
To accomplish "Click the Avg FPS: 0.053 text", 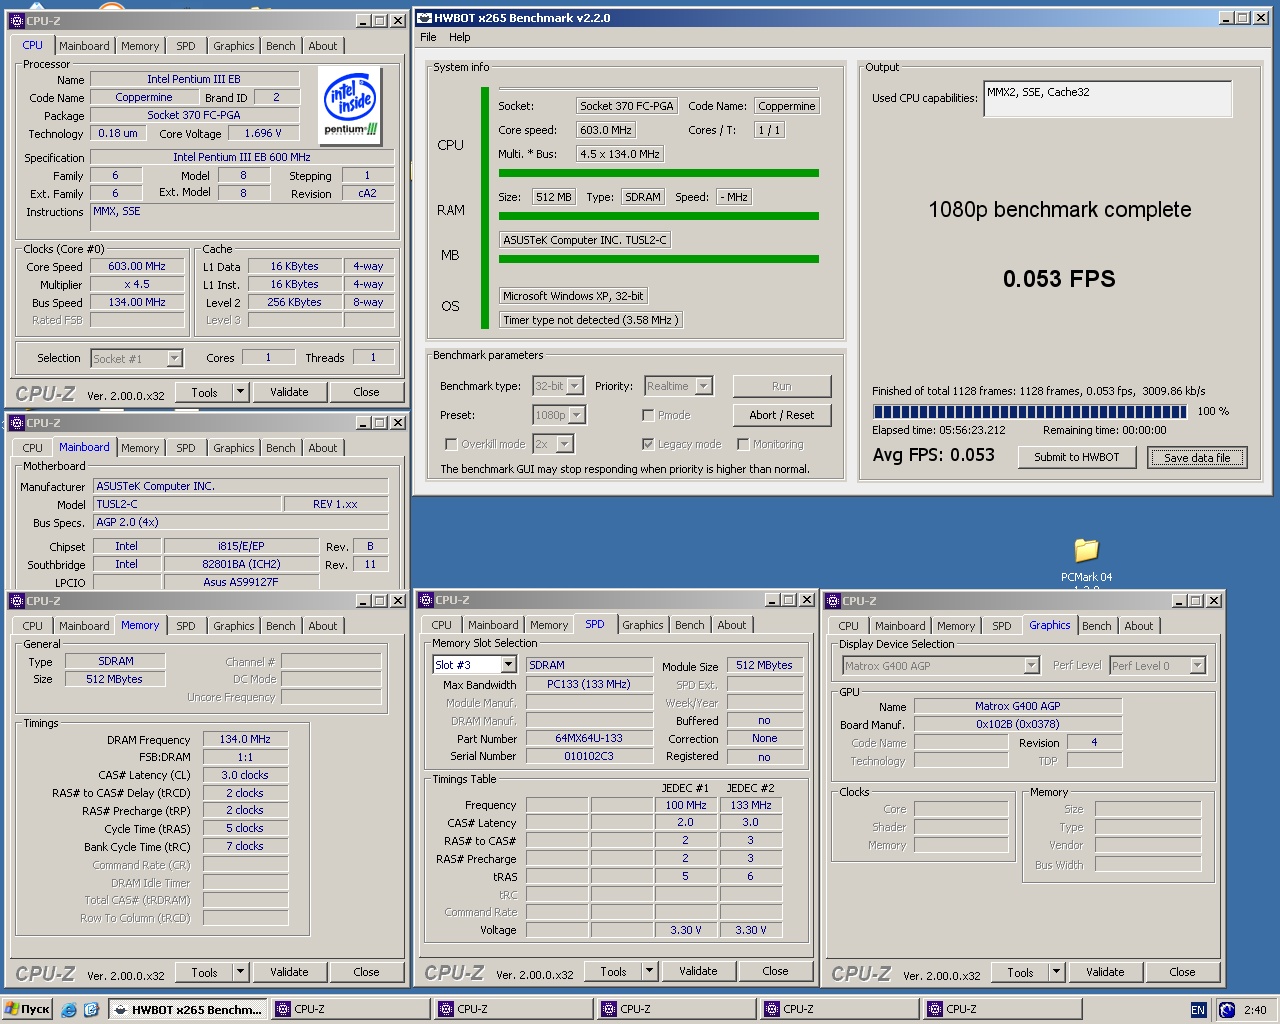I will point(934,455).
